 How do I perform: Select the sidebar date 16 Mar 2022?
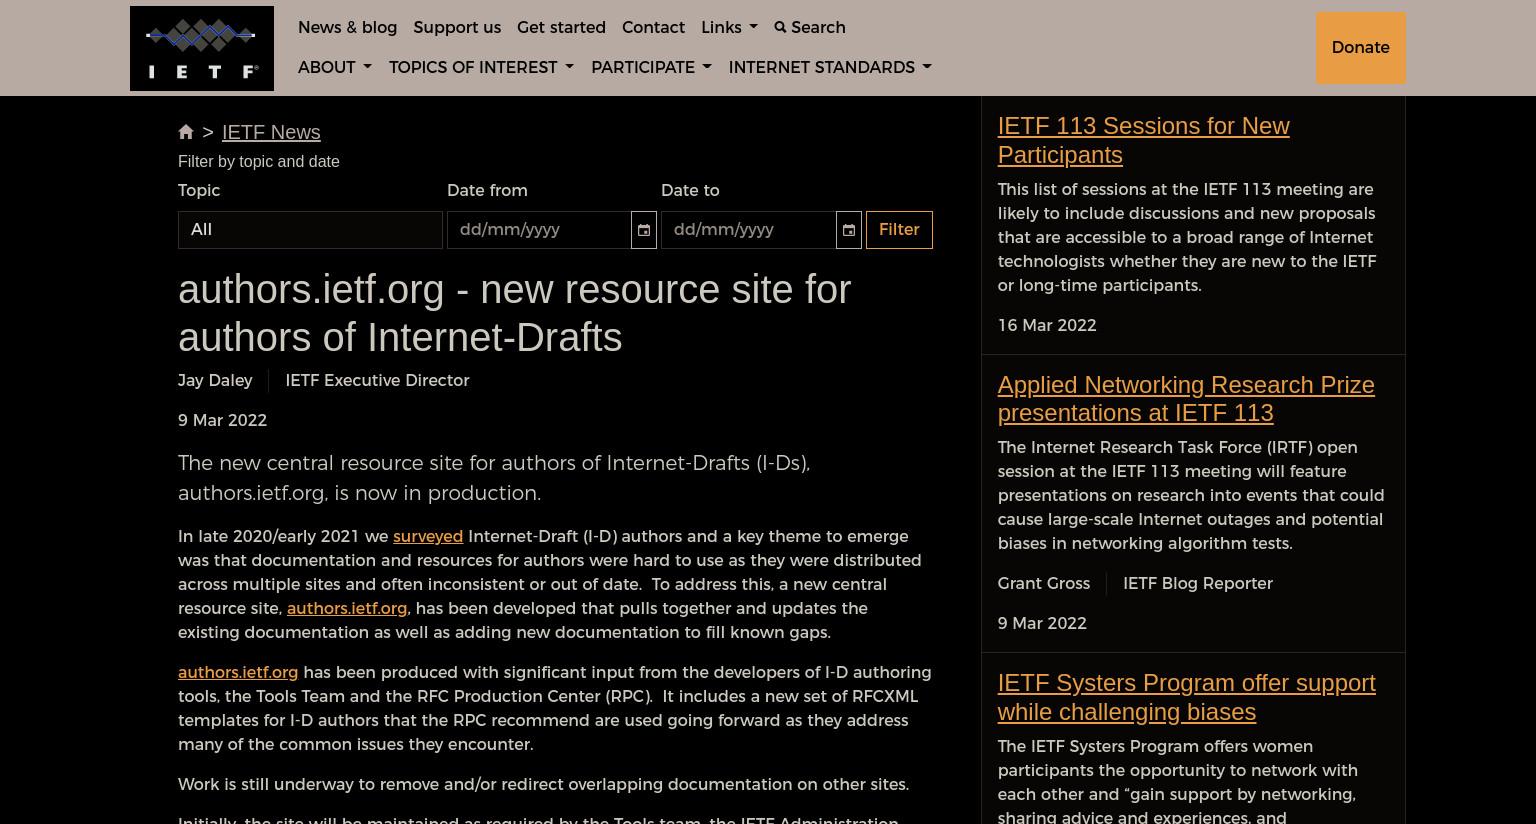(x=1046, y=325)
